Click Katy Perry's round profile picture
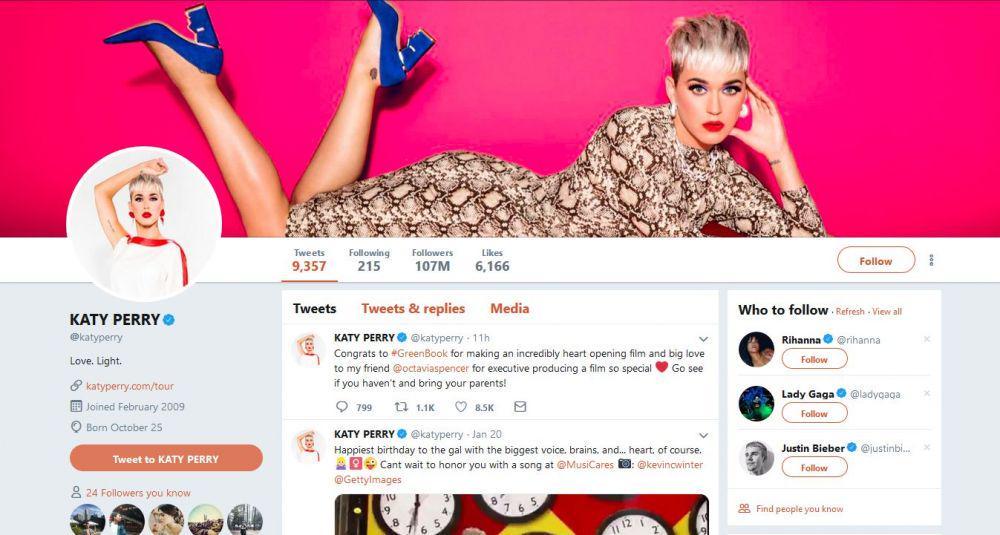Screen dimensions: 1000x535 (x=144, y=224)
